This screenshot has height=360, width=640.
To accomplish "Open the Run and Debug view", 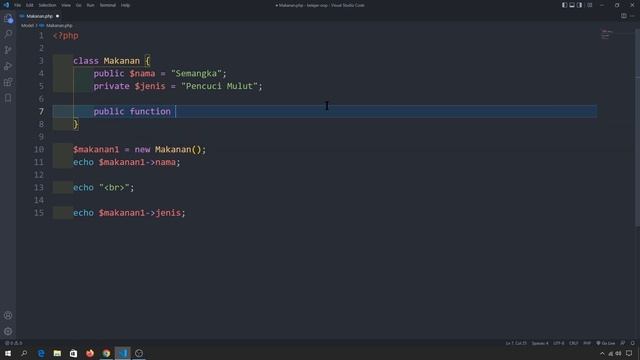I will click(x=8, y=66).
